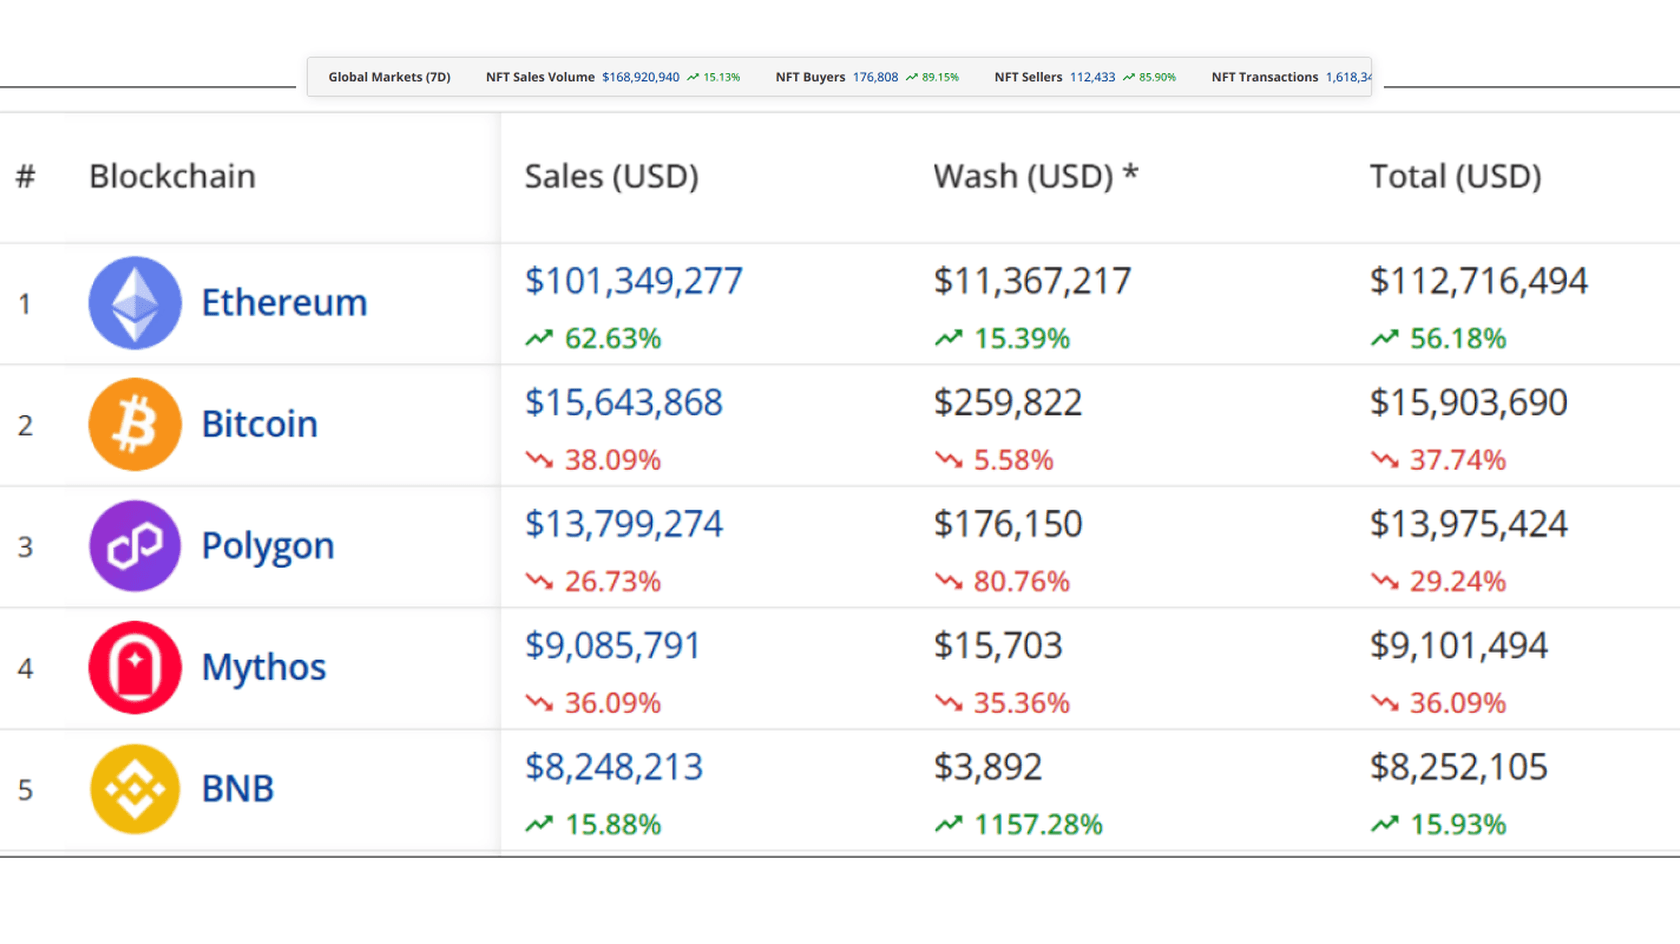The height and width of the screenshot is (944, 1680).
Task: Click Mythos sales value $9,085,791
Action: coord(612,646)
